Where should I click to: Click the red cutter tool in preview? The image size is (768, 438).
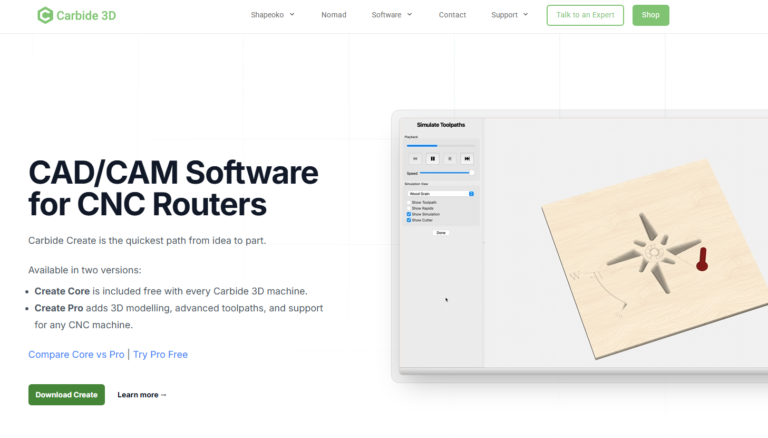click(x=702, y=259)
